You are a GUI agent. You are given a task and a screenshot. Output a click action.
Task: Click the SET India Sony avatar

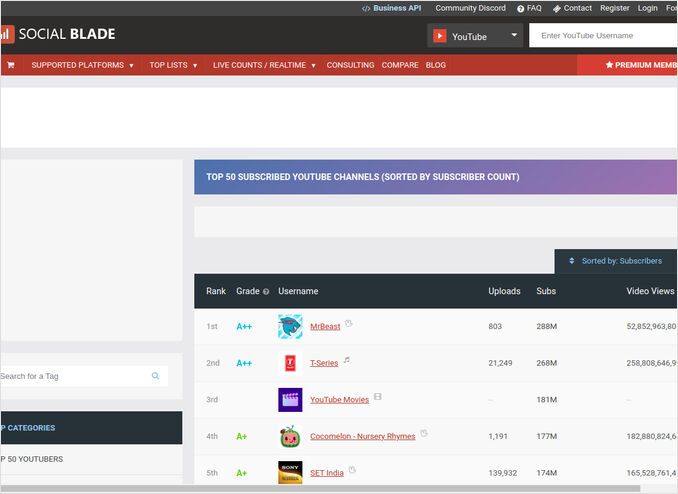point(290,472)
